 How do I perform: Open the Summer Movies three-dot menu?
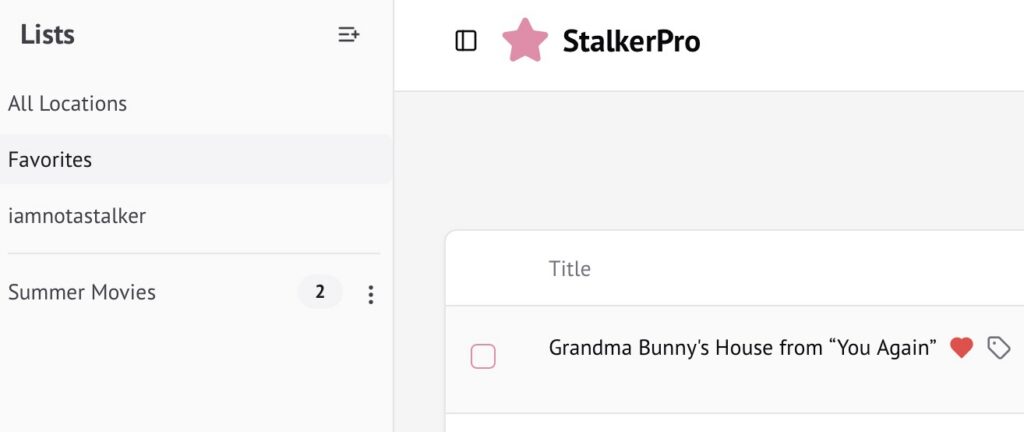coord(371,294)
